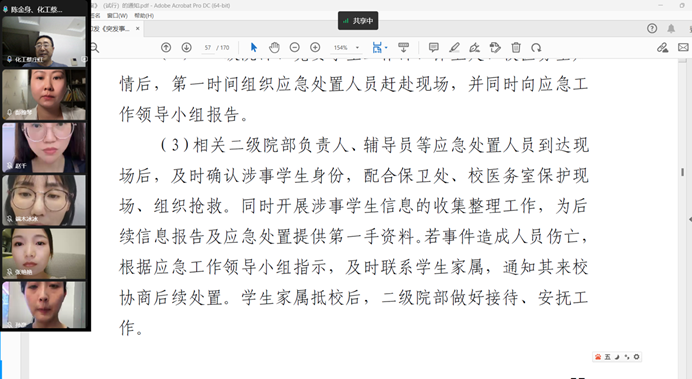Click the 共享中 sharing status indicator
The image size is (692, 379).
click(358, 21)
